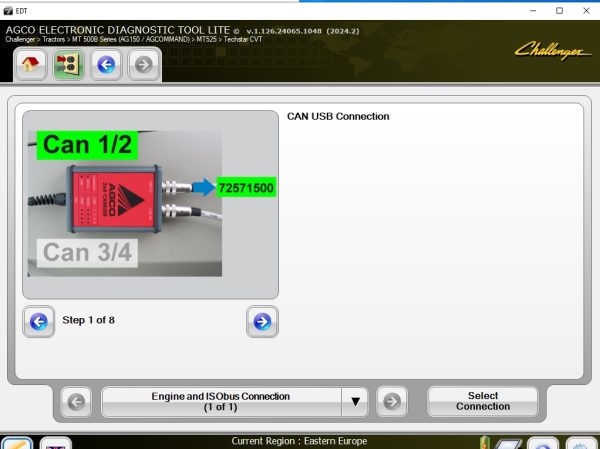This screenshot has height=449, width=600.
Task: Click the version number v.1.126.24065.1048 text
Action: (x=284, y=31)
